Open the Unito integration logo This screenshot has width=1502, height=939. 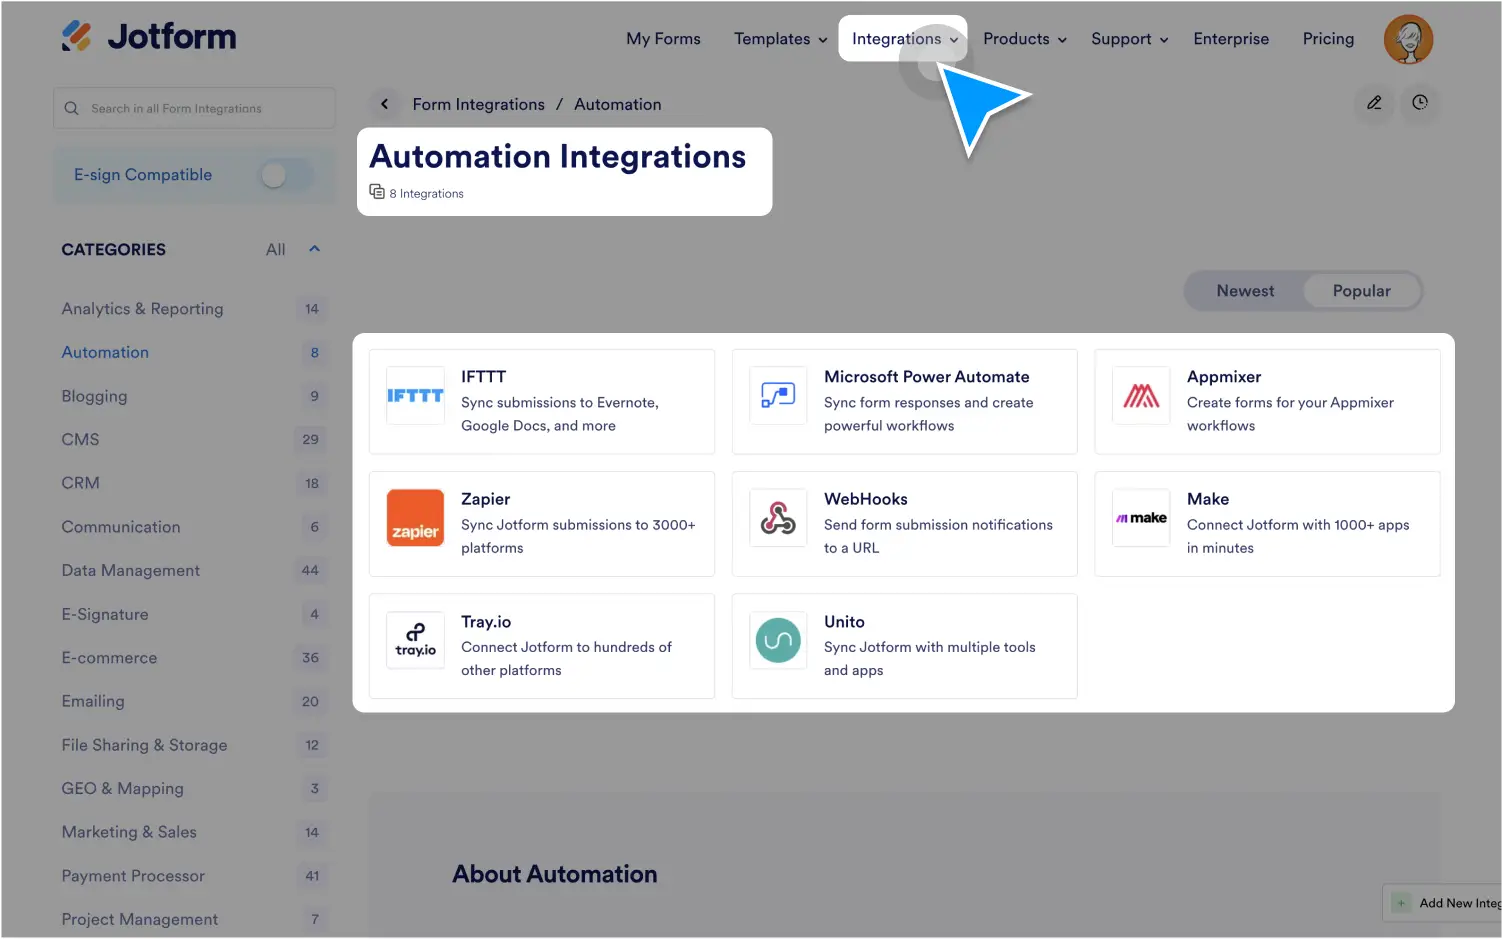tap(778, 640)
